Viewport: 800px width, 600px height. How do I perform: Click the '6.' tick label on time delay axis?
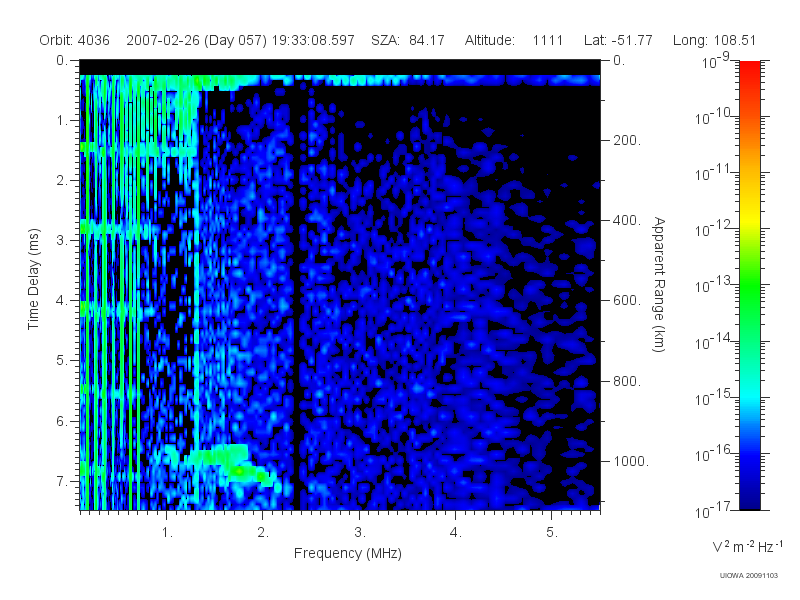(x=62, y=421)
